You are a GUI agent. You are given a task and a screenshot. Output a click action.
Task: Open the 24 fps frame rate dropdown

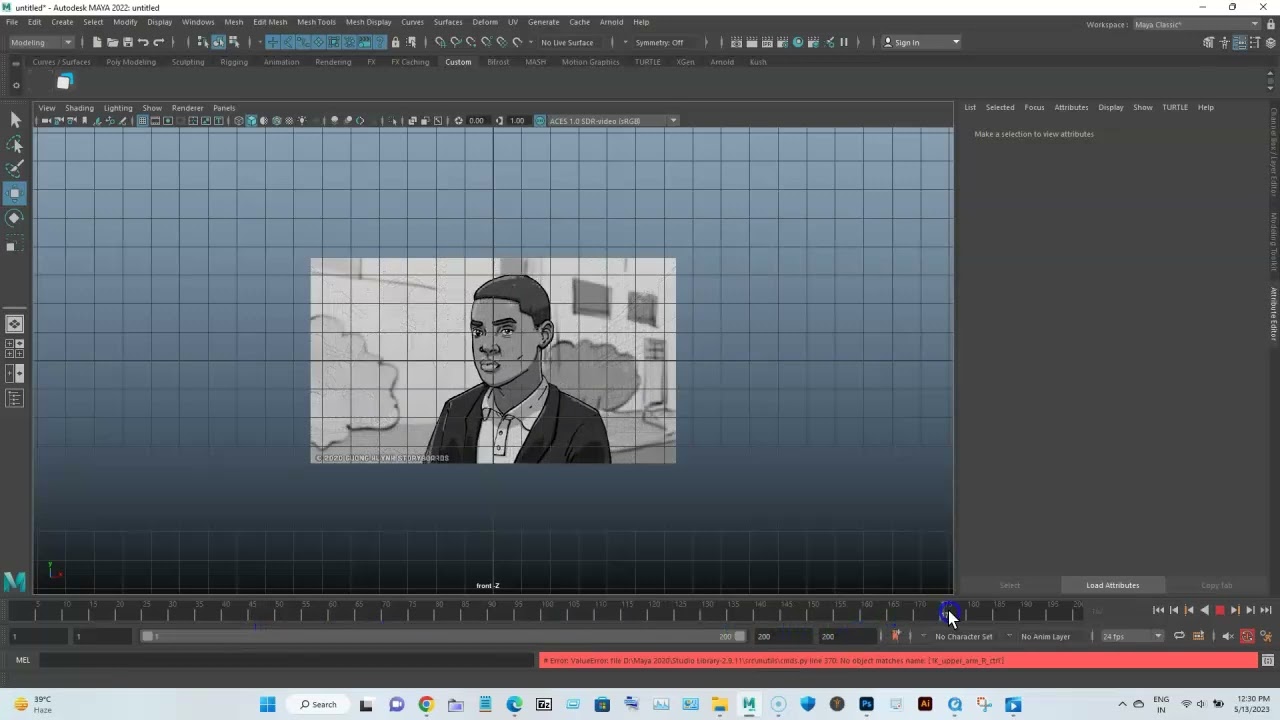click(x=1132, y=636)
